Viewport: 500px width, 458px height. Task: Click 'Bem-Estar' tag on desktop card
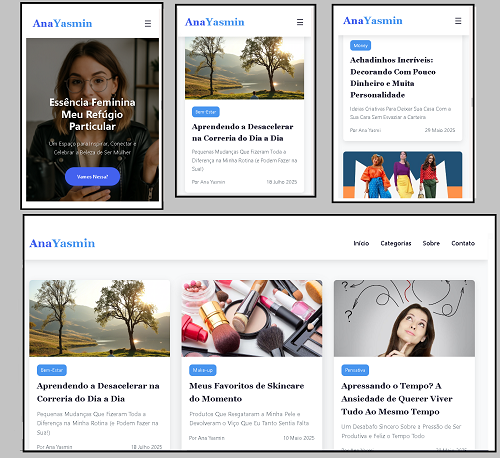(x=52, y=370)
